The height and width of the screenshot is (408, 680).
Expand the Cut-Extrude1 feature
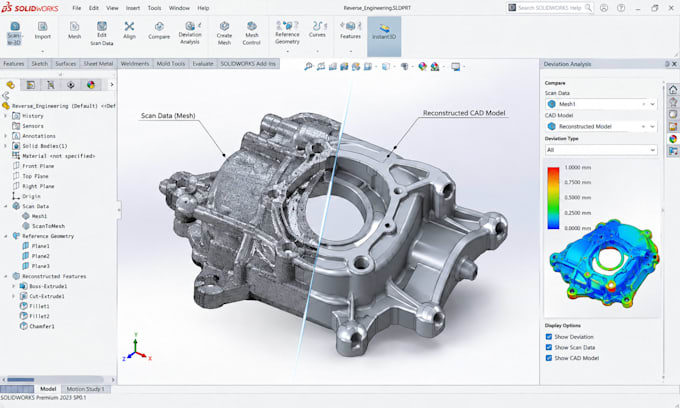click(x=13, y=296)
